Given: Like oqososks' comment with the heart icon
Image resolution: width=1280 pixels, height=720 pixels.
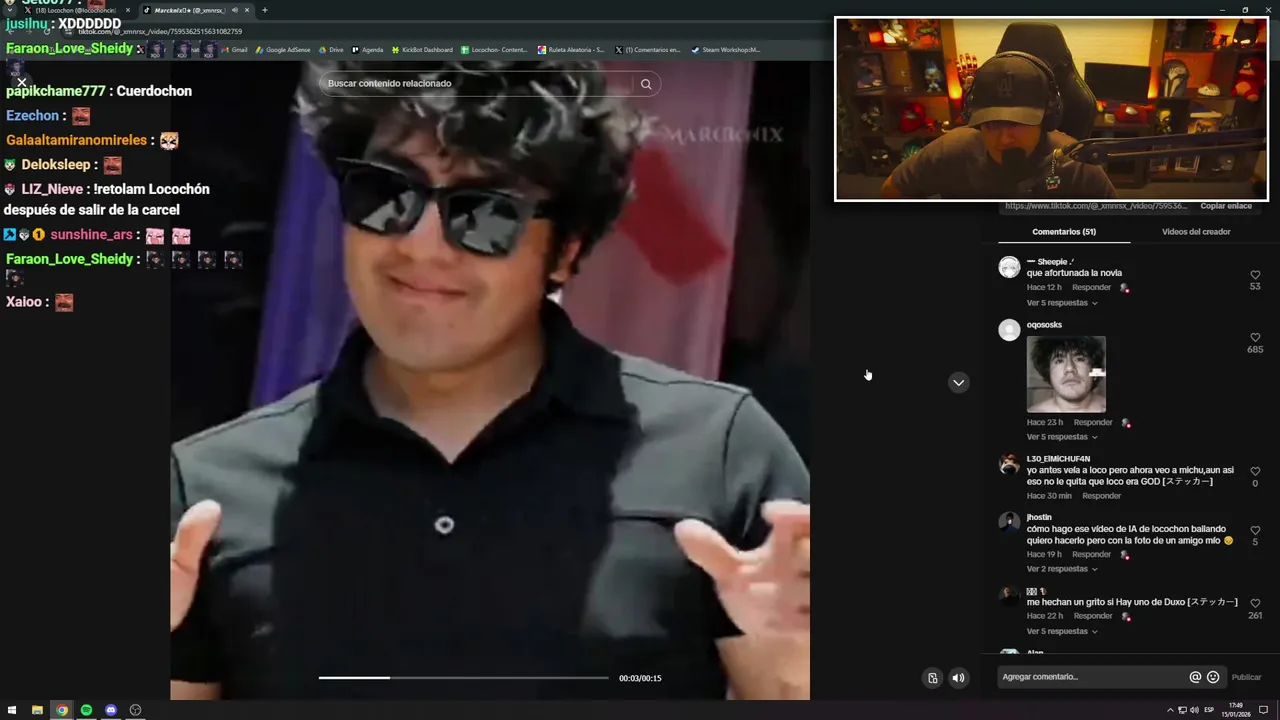Looking at the screenshot, I should coord(1255,338).
